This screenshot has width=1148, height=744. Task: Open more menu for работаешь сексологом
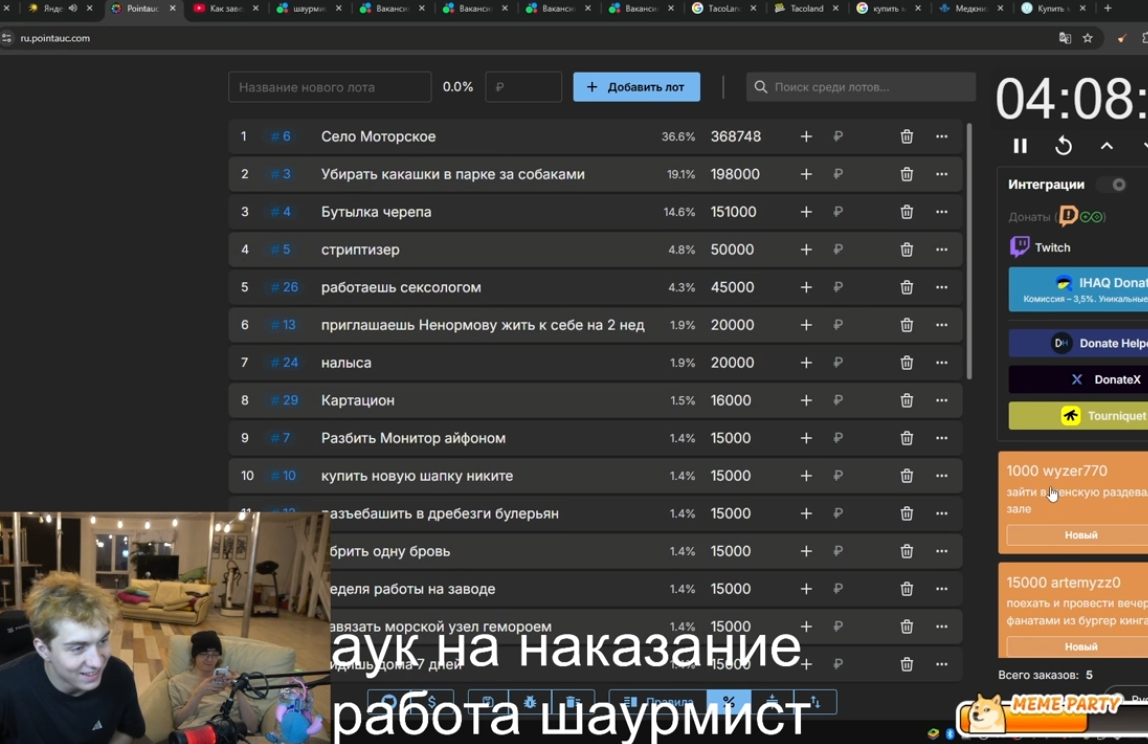942,287
